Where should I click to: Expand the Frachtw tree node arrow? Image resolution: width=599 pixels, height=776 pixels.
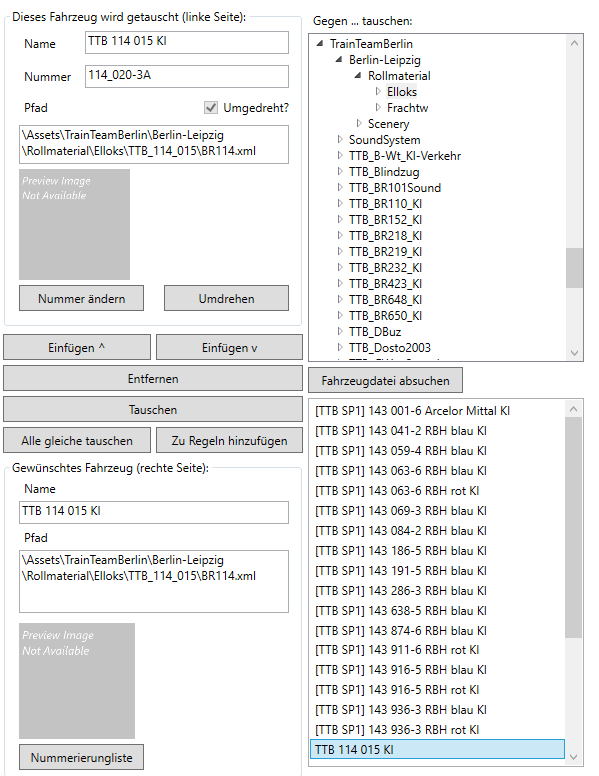(378, 107)
